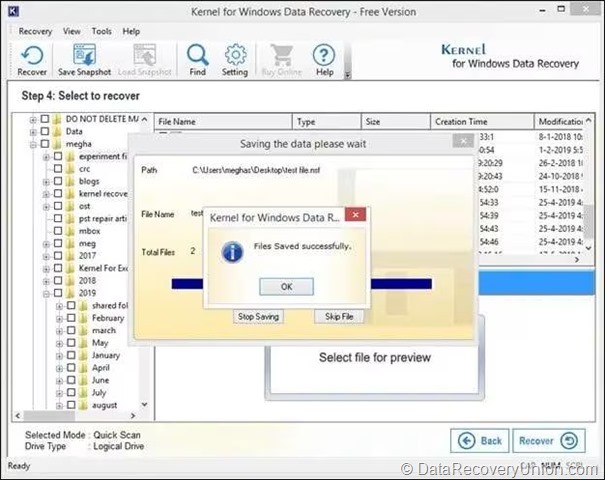Click the blogs folder icon

tap(70, 181)
